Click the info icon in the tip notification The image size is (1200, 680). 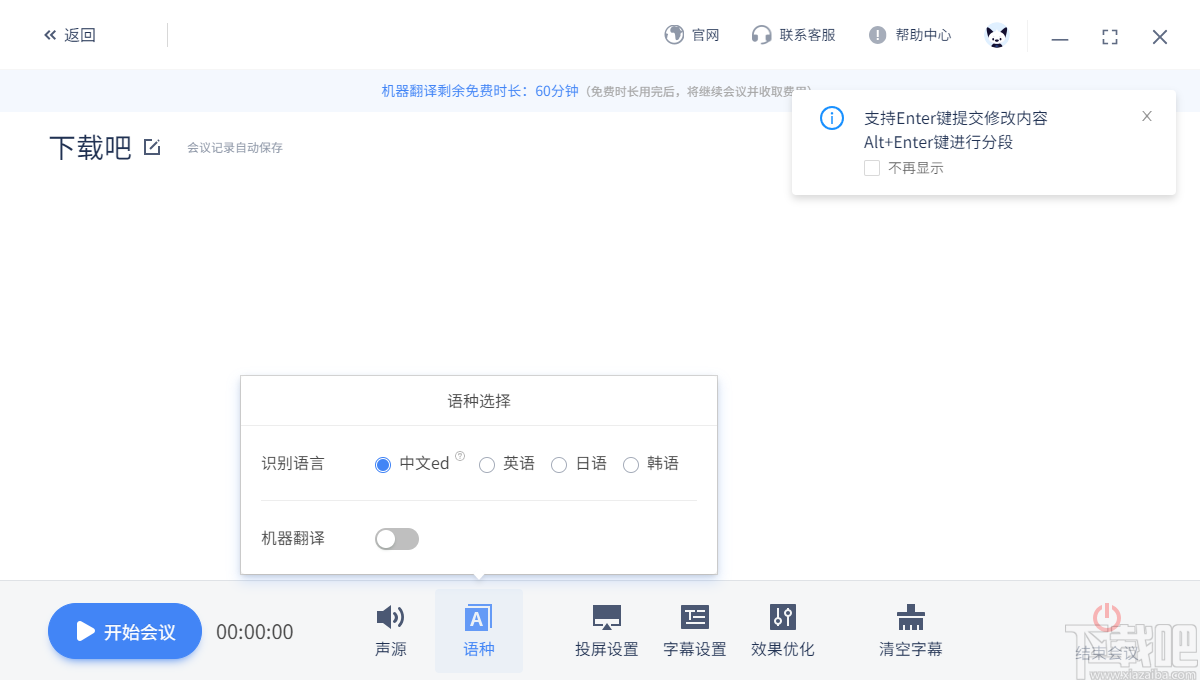pyautogui.click(x=832, y=118)
